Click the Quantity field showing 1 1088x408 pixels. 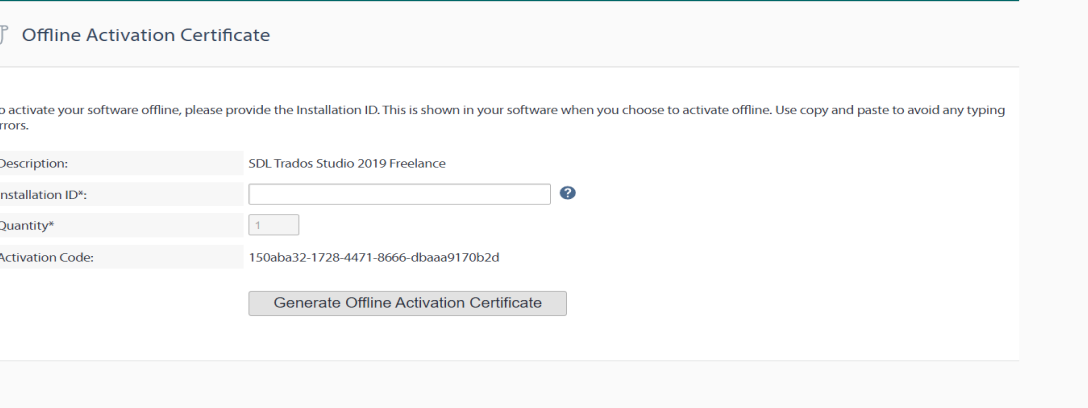274,225
